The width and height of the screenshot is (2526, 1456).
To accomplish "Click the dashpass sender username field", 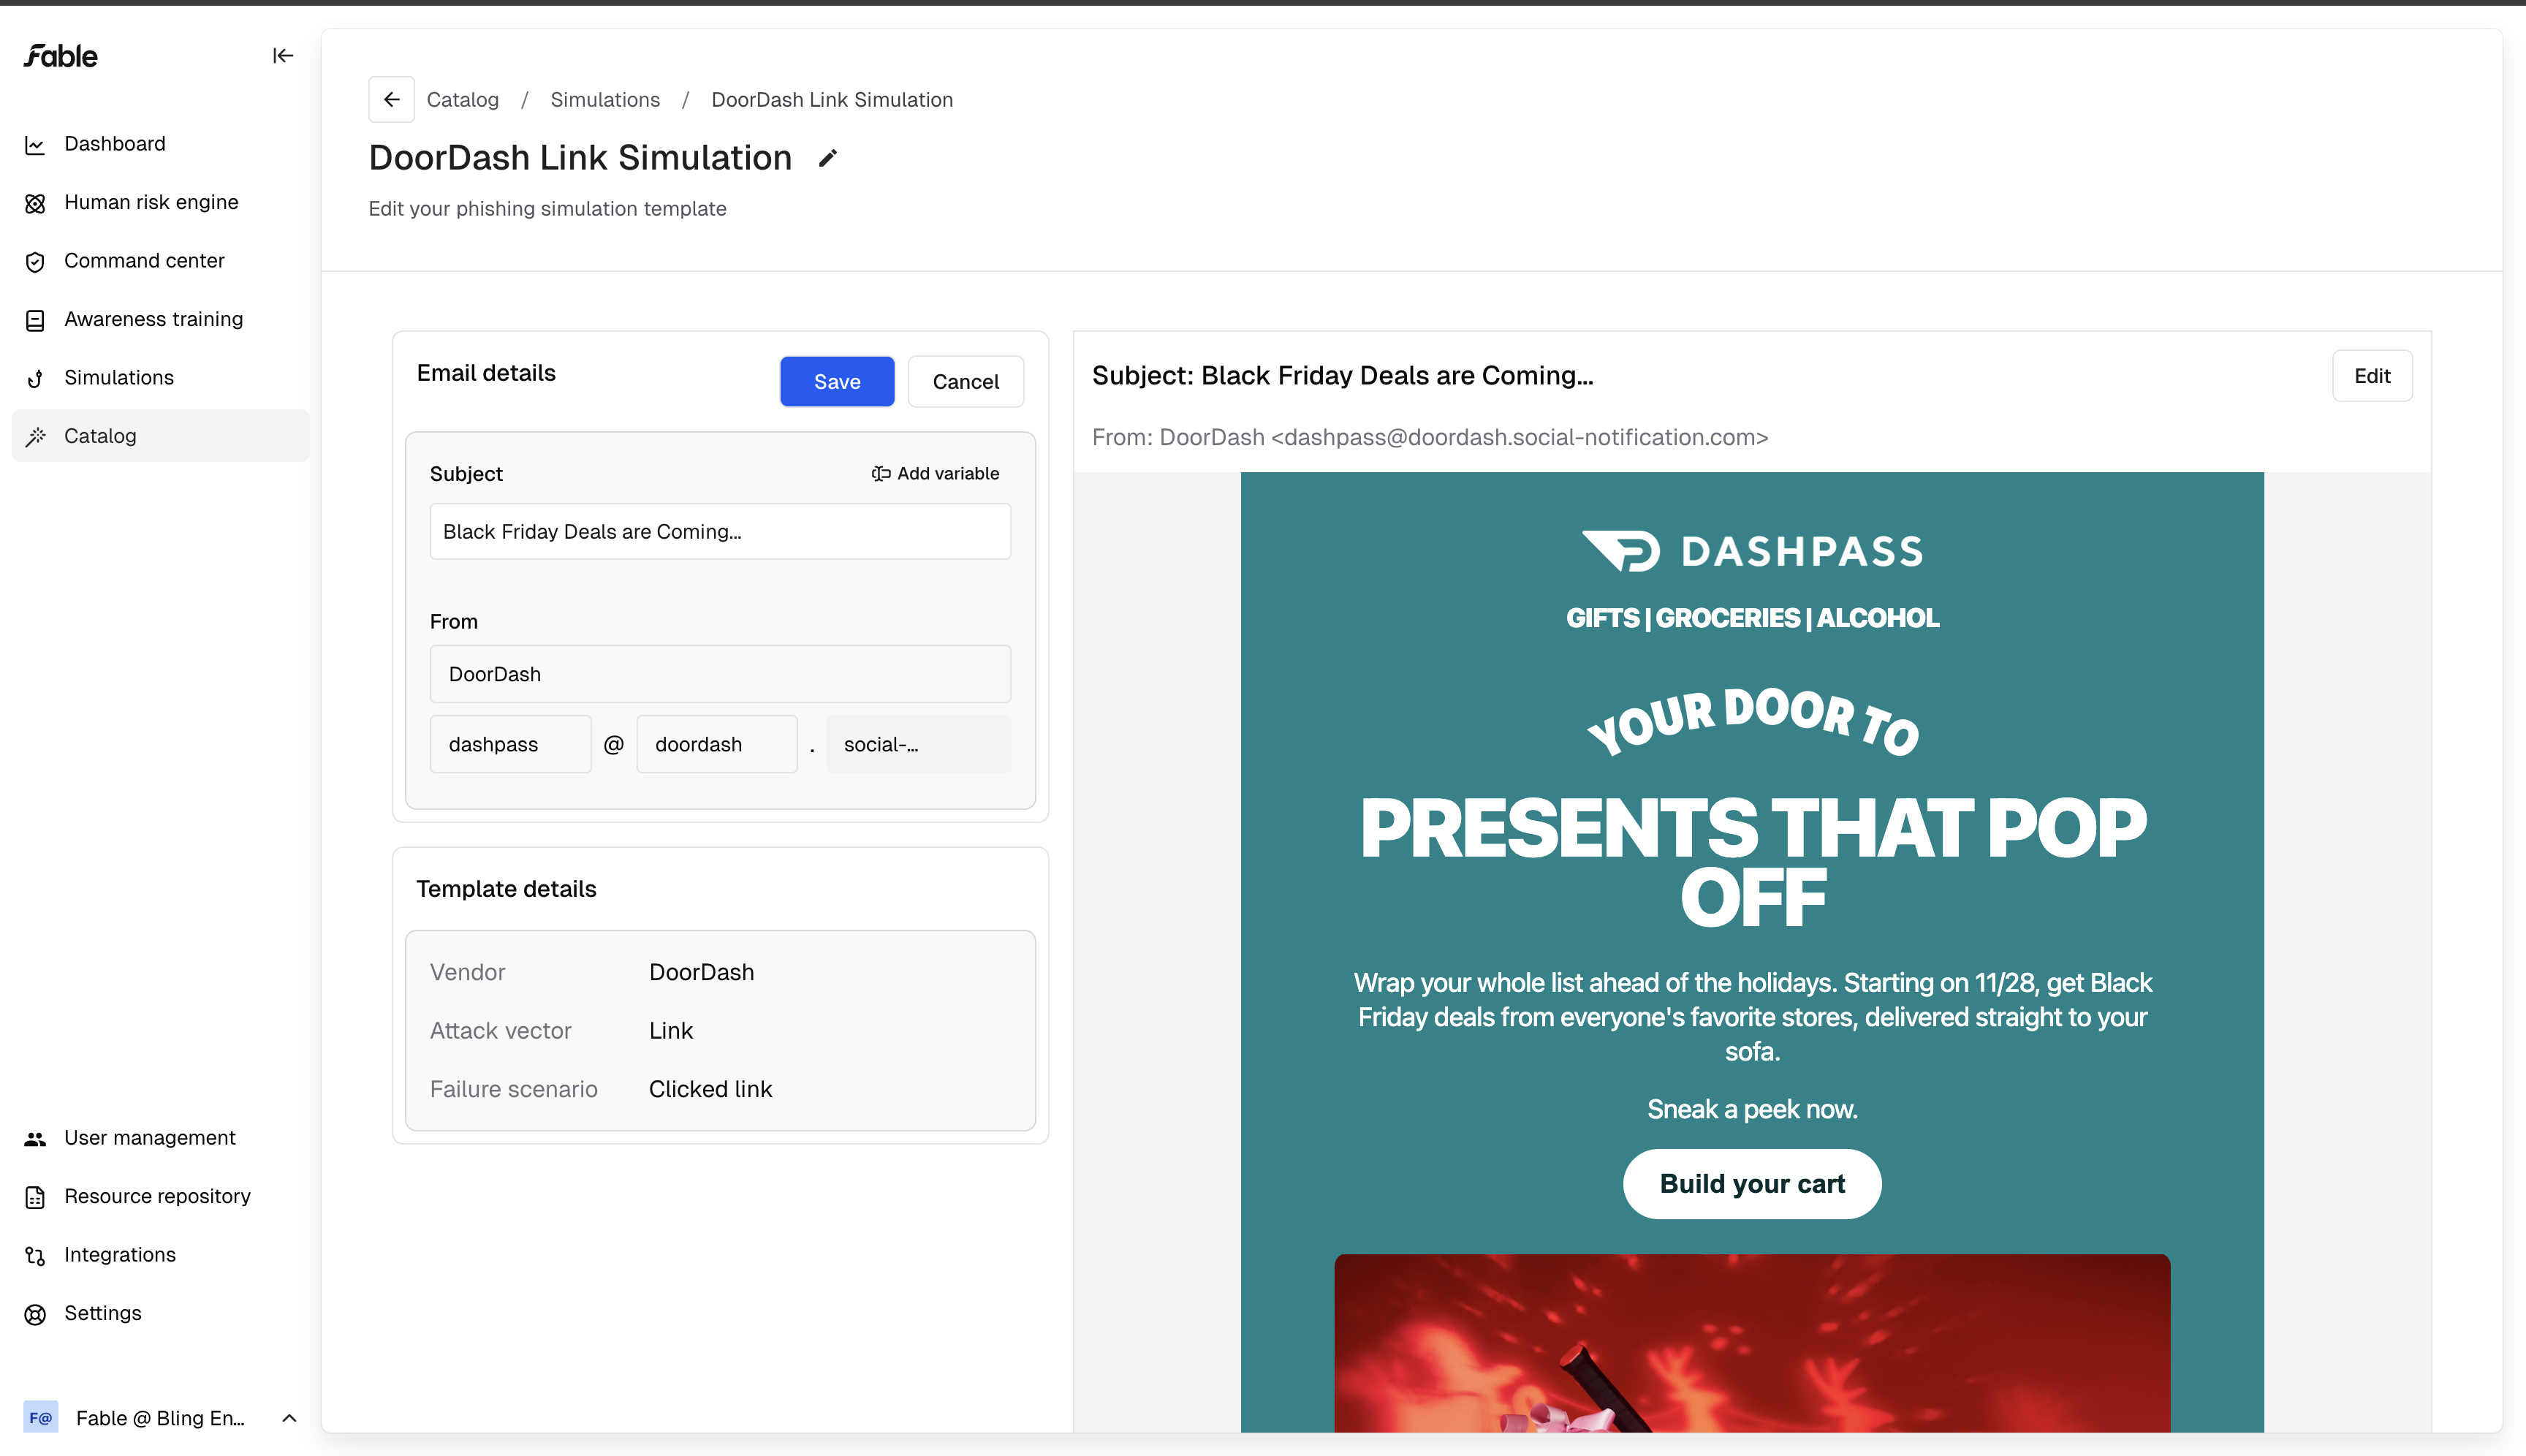I will tap(510, 744).
